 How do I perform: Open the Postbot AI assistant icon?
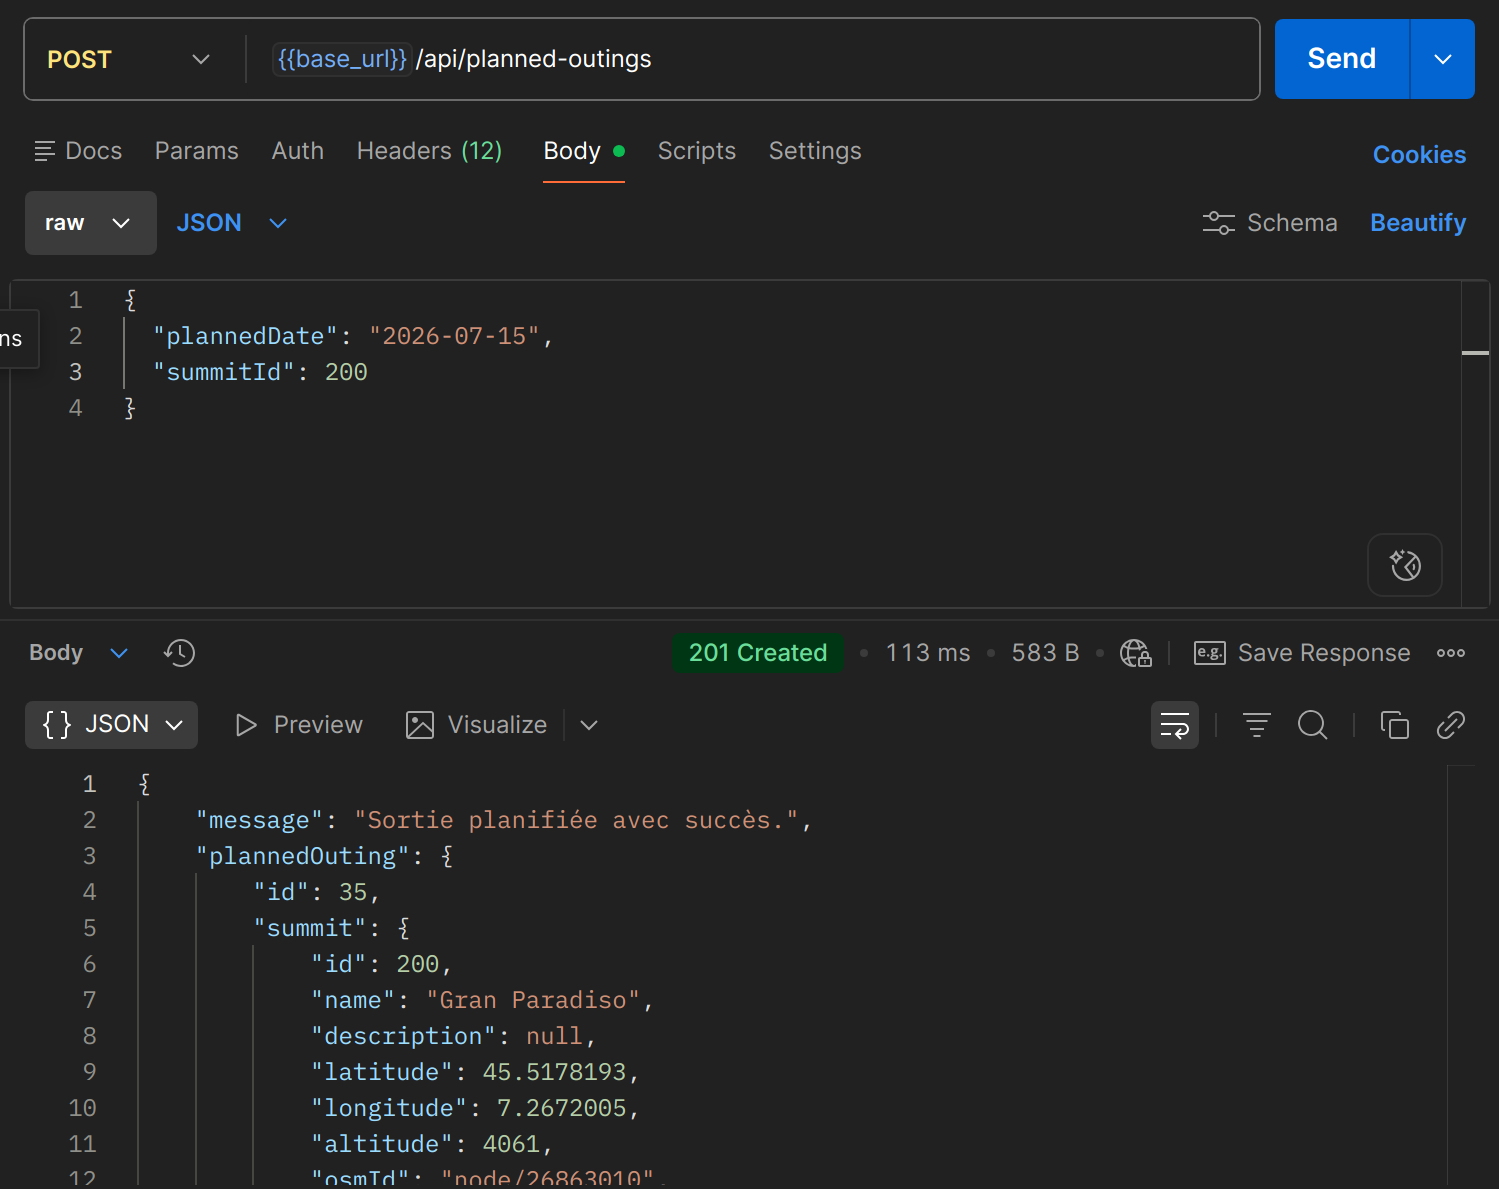(1405, 565)
